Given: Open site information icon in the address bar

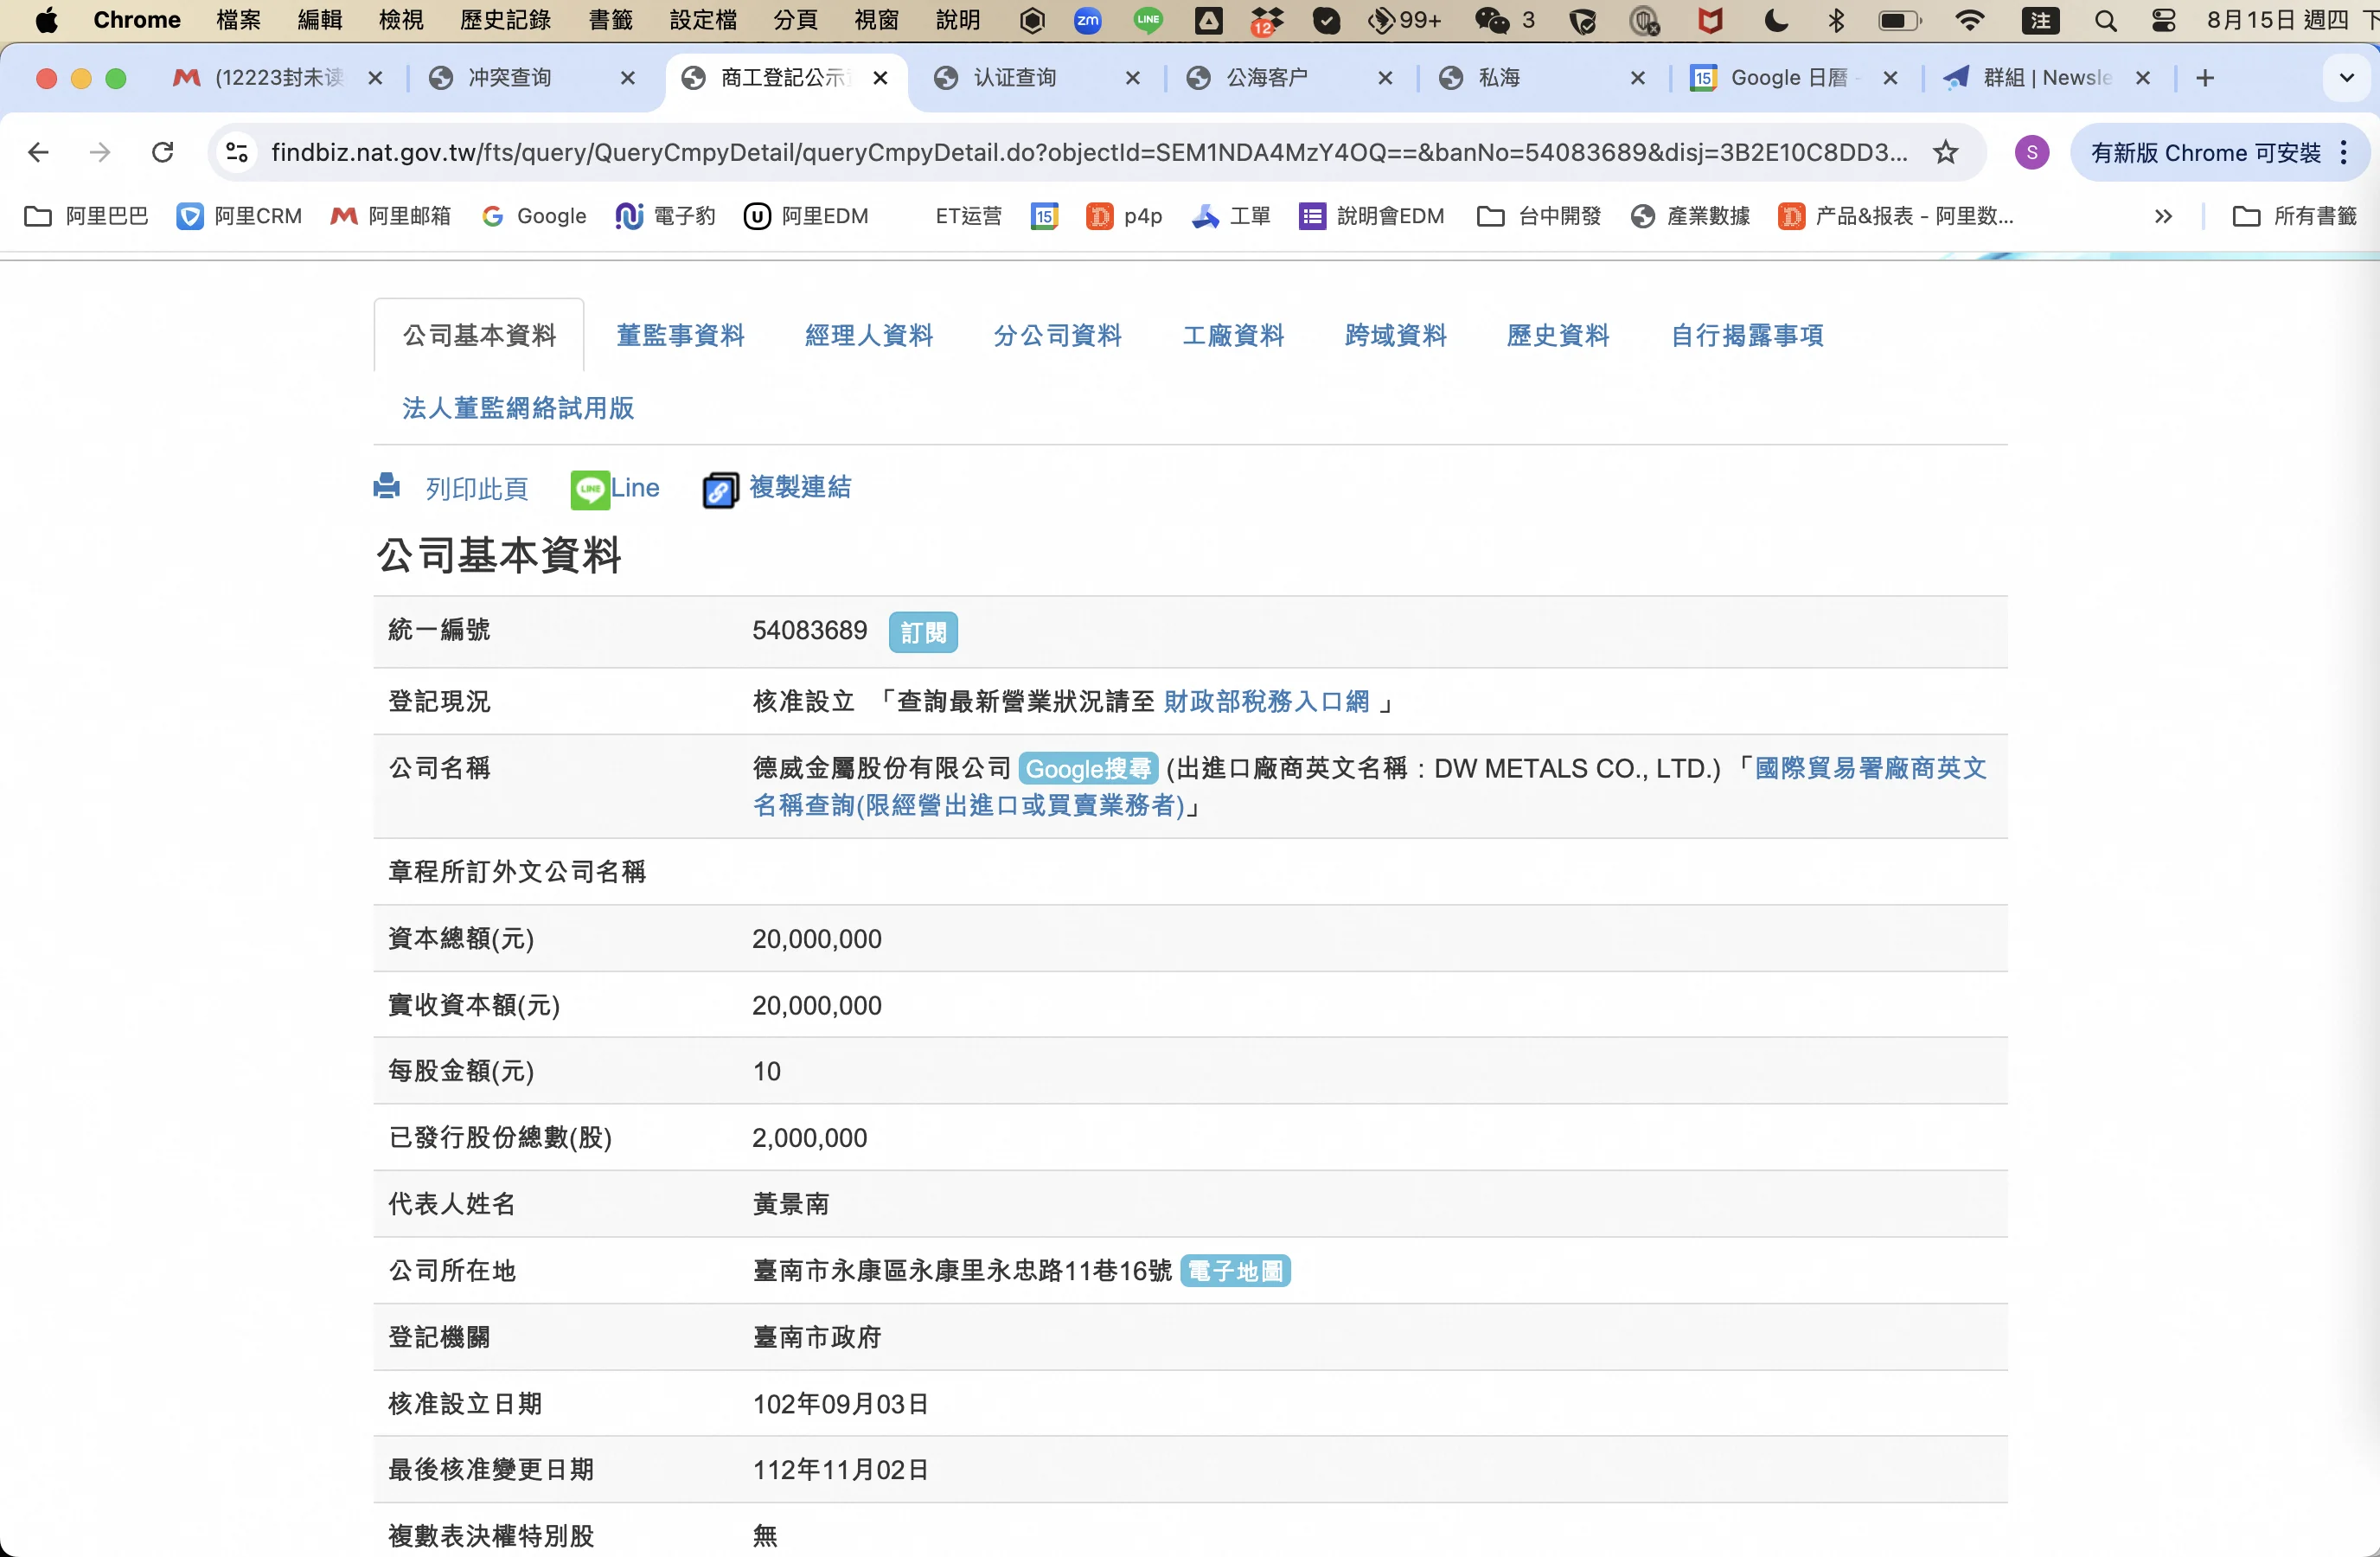Looking at the screenshot, I should point(237,153).
